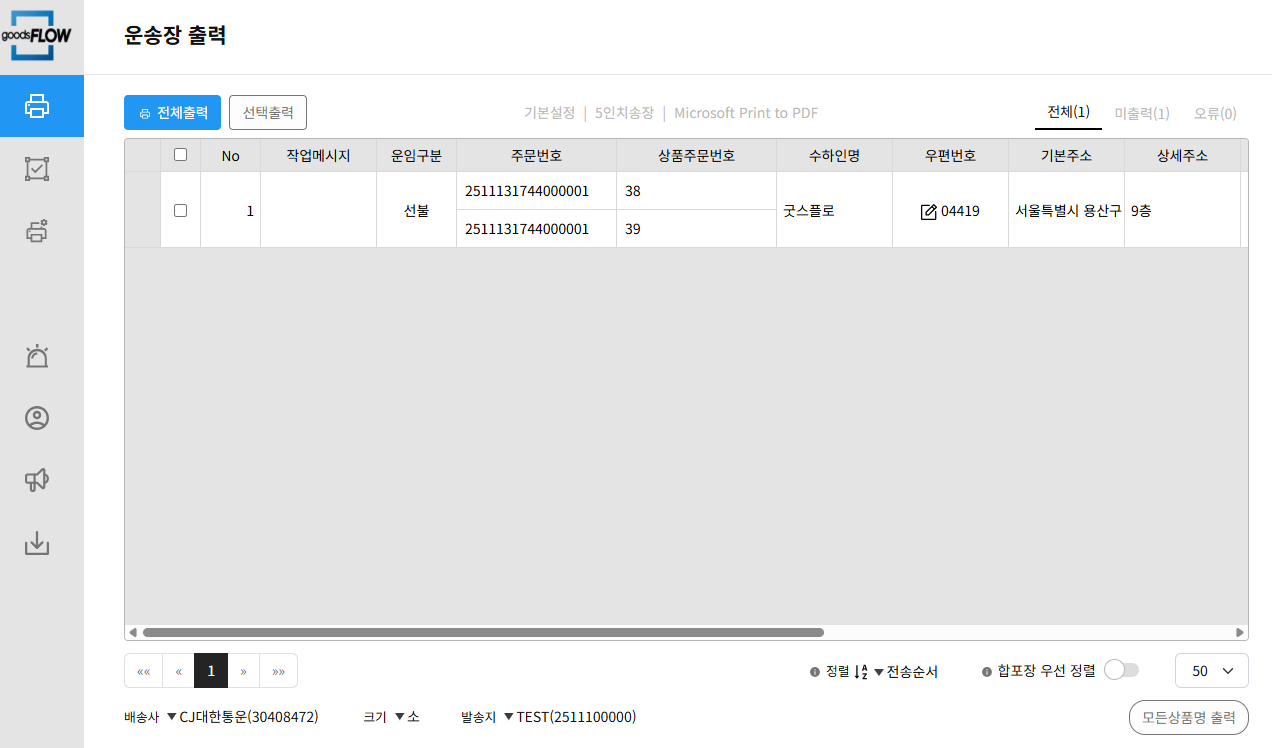Open the 50 rows-per-page dropdown
Image resolution: width=1272 pixels, height=748 pixels.
(1211, 671)
